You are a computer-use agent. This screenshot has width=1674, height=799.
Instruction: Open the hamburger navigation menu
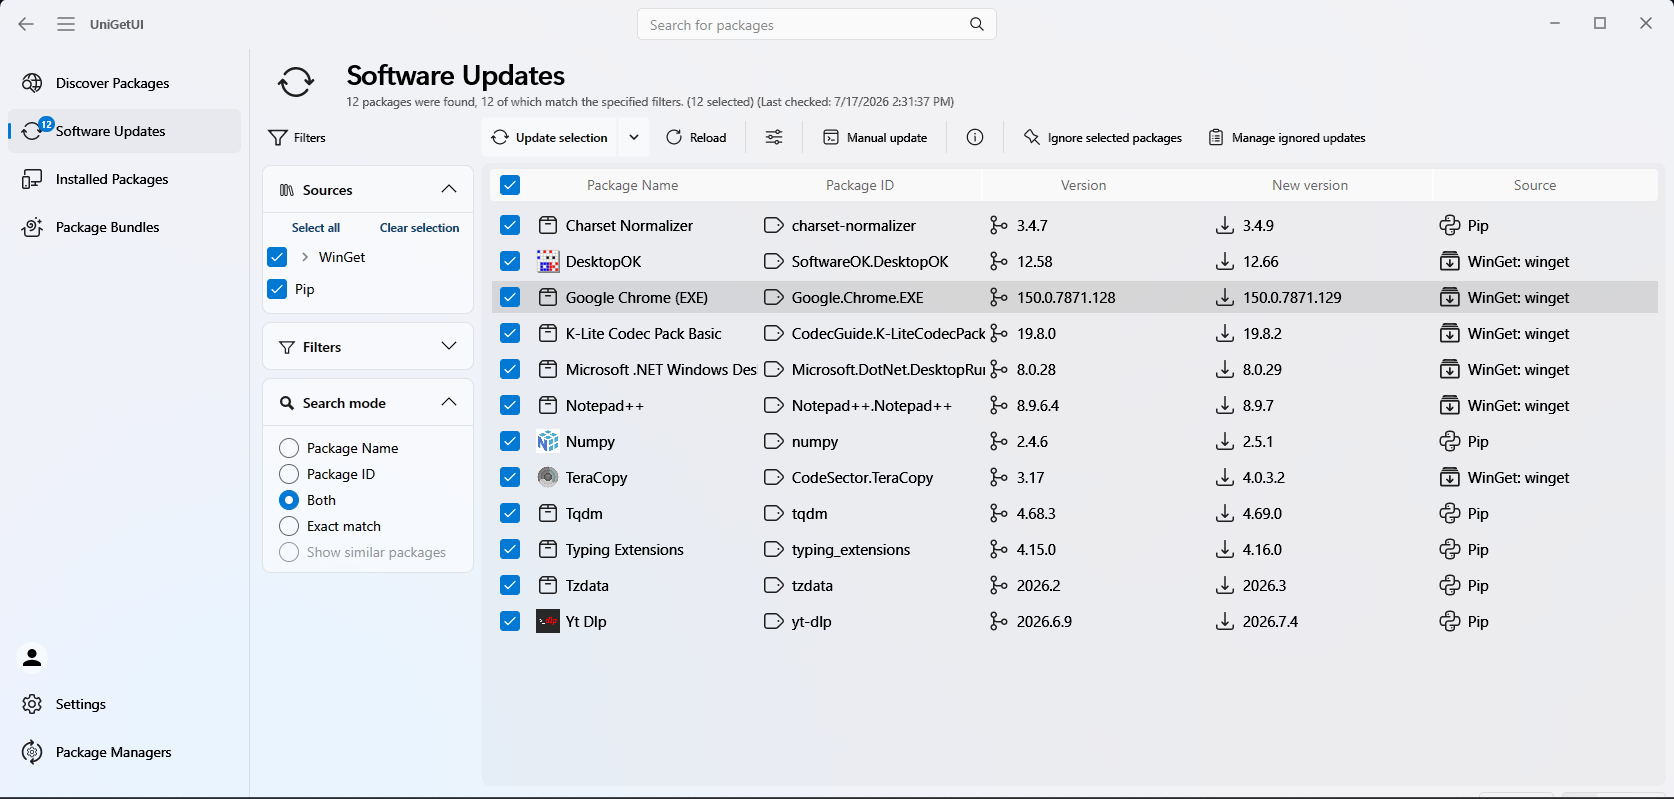66,24
